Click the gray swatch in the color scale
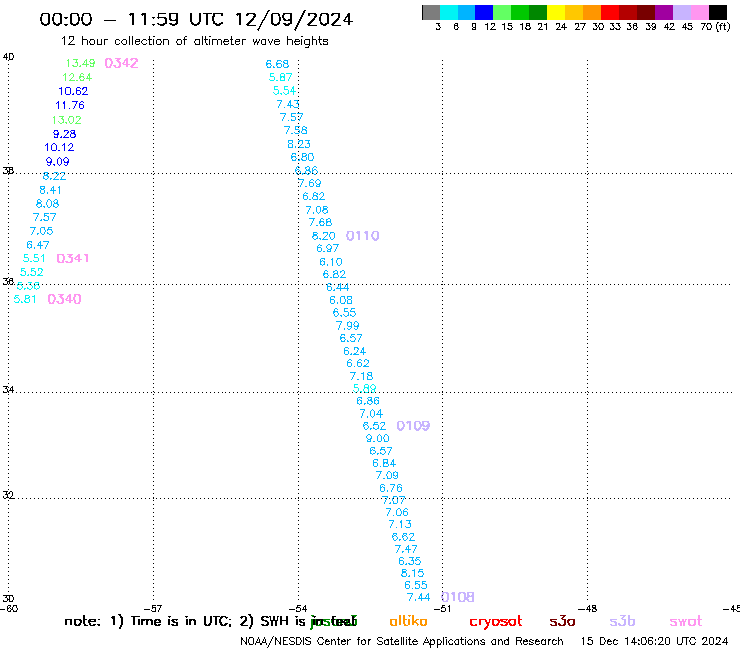The height and width of the screenshot is (650, 740). [431, 12]
